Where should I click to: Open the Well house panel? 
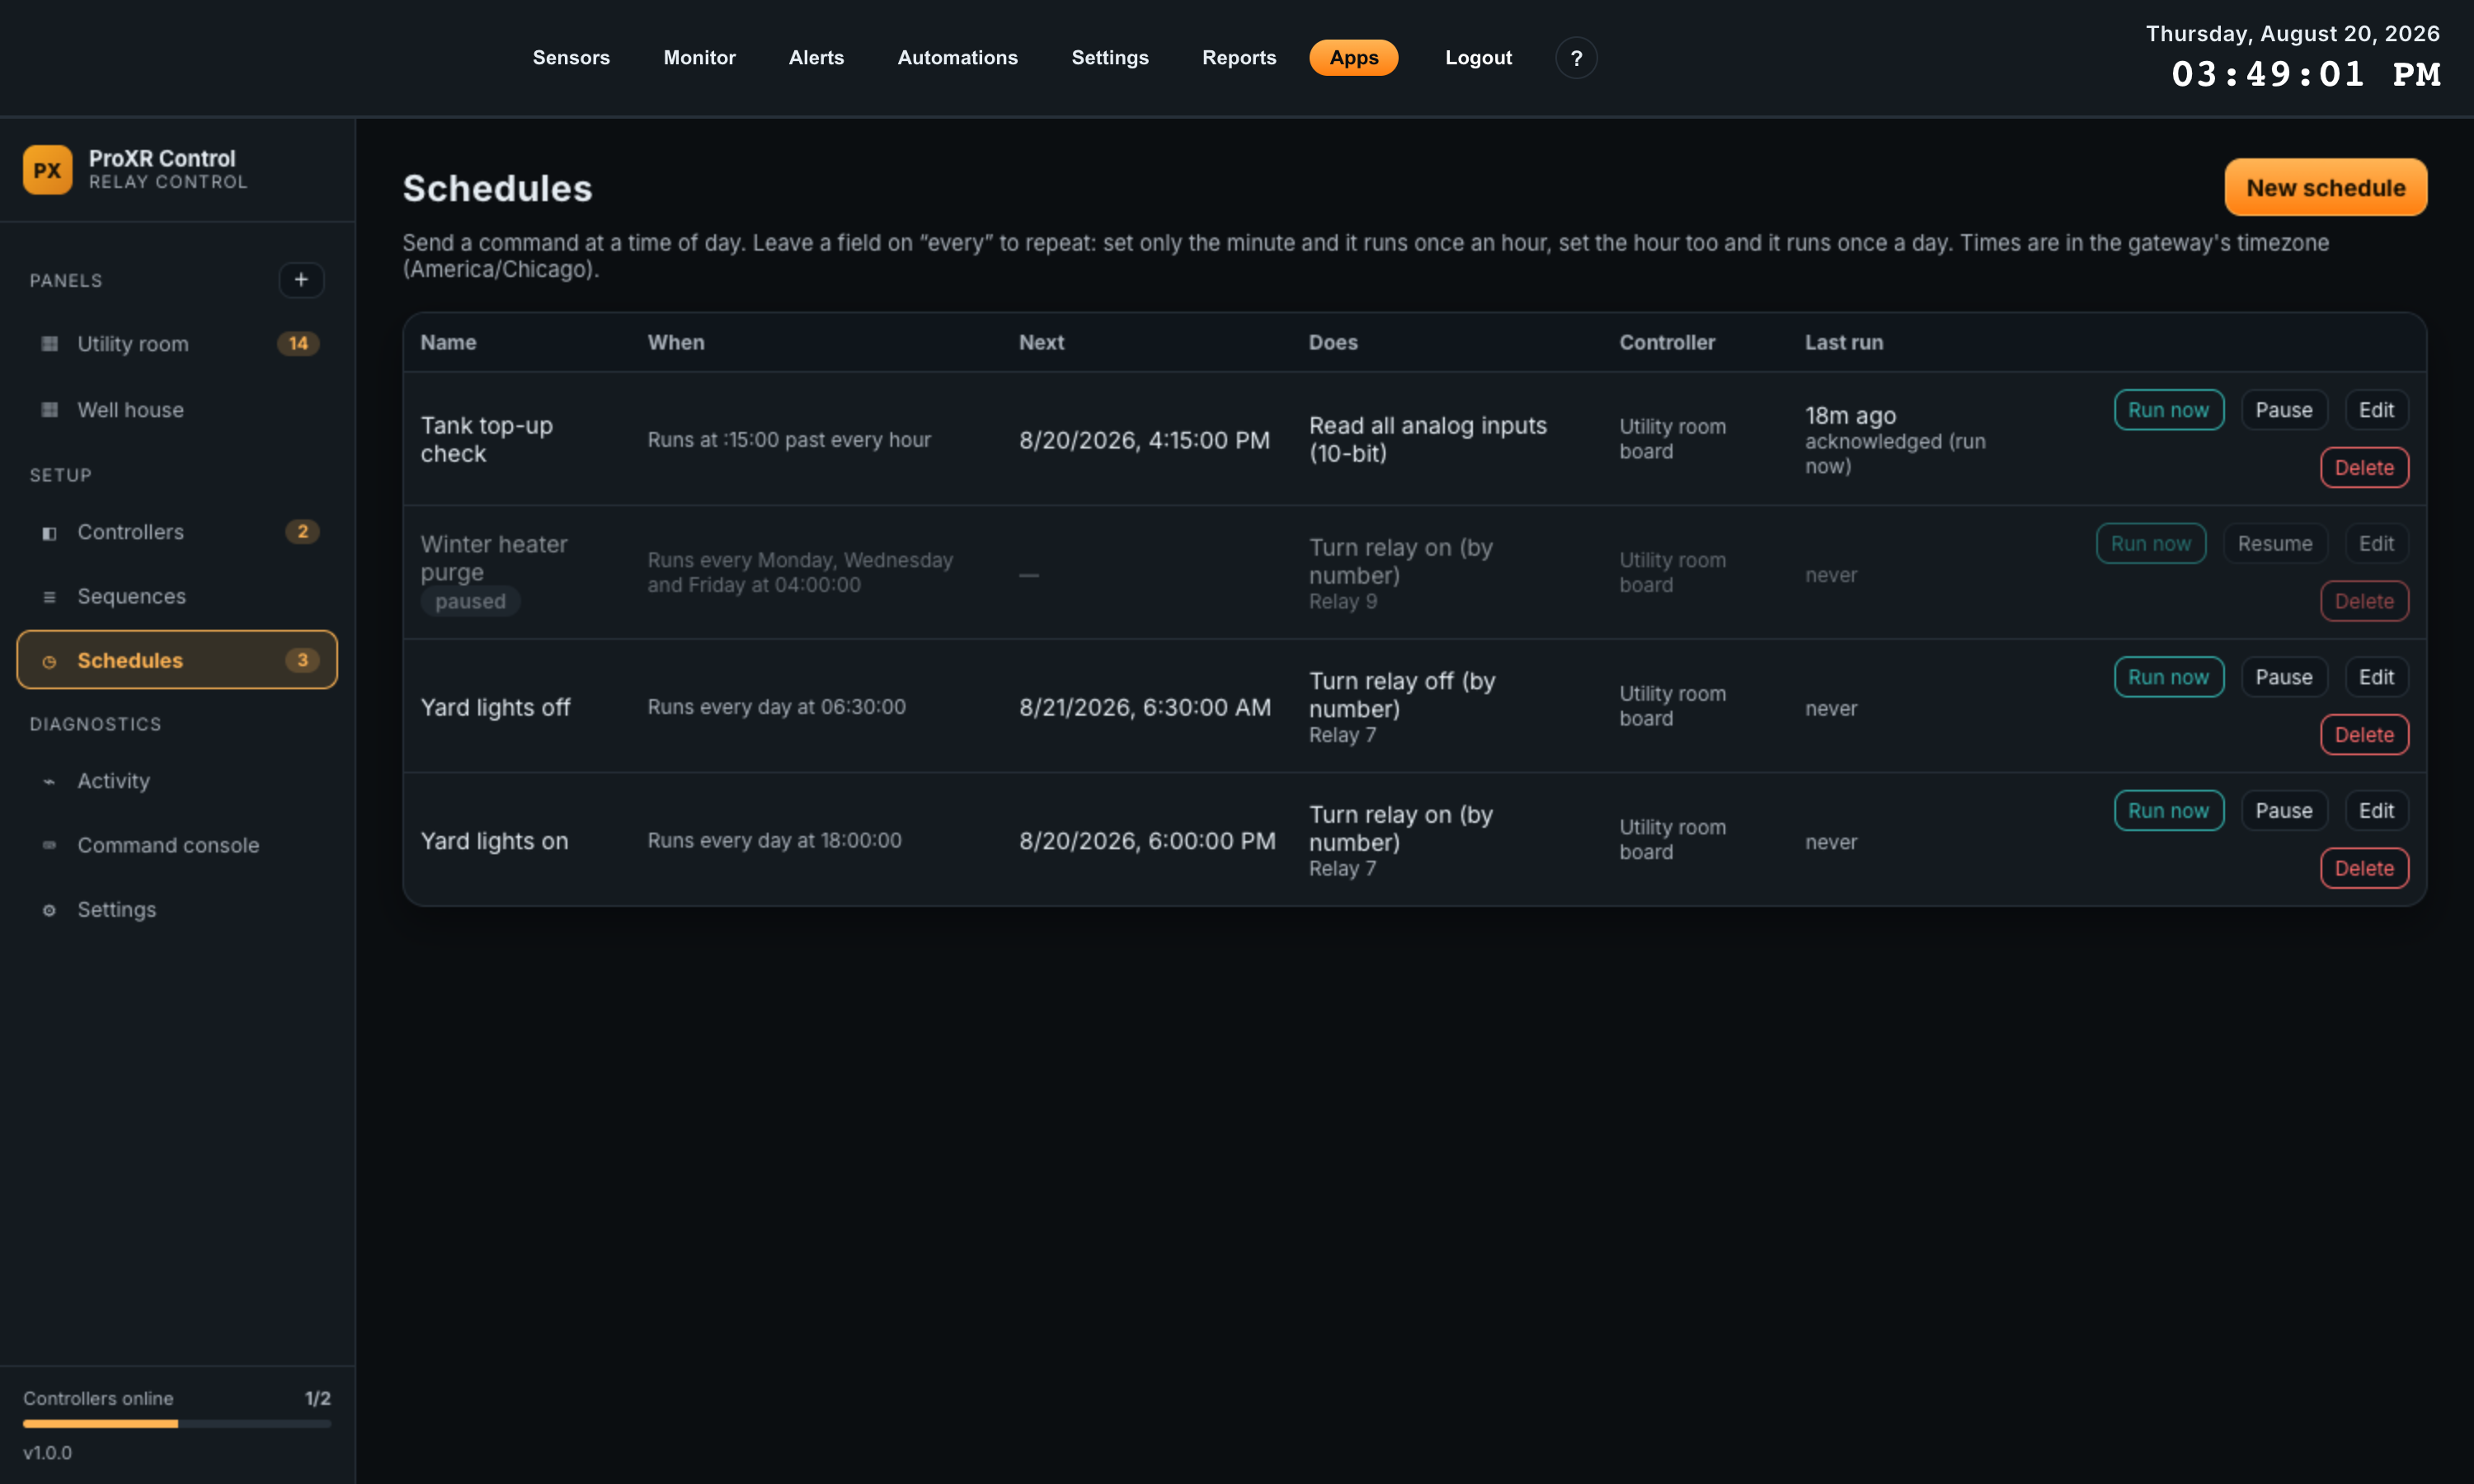(177, 410)
